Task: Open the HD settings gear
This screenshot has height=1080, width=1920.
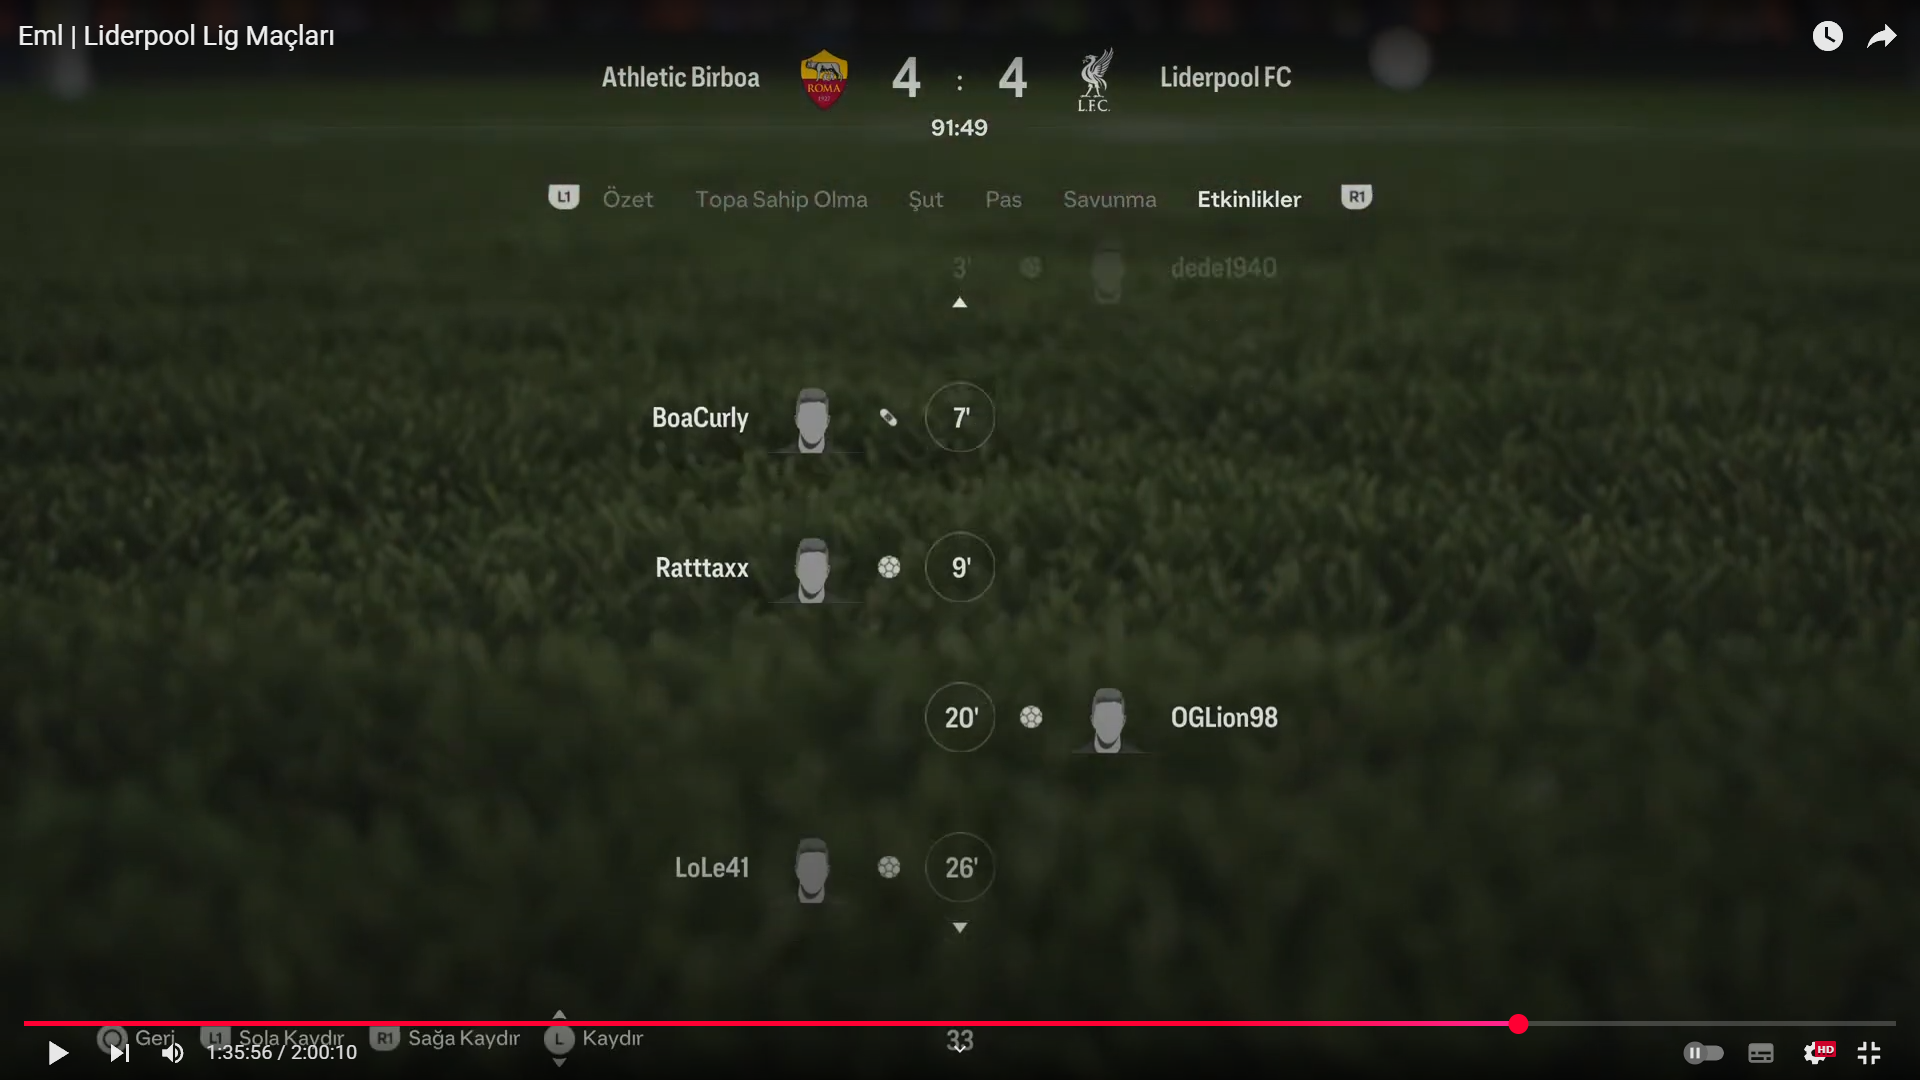Action: (x=1817, y=1052)
